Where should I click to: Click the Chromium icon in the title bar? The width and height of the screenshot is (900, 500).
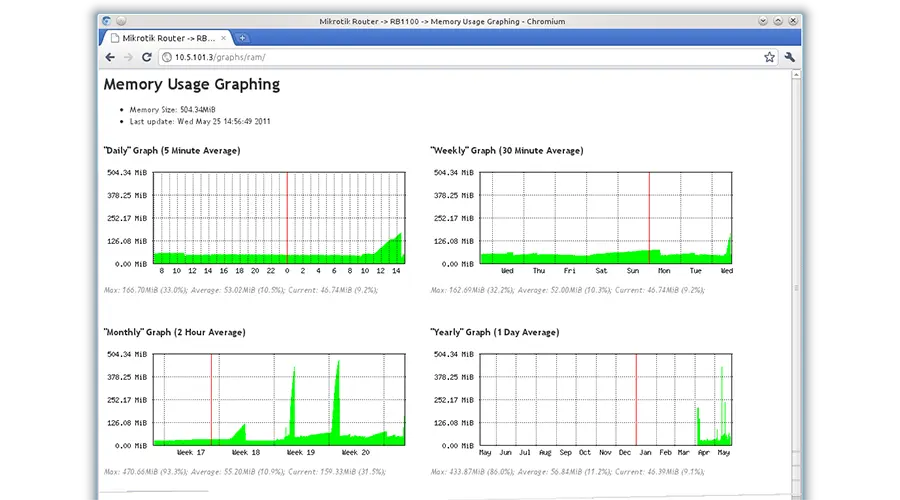(x=107, y=21)
